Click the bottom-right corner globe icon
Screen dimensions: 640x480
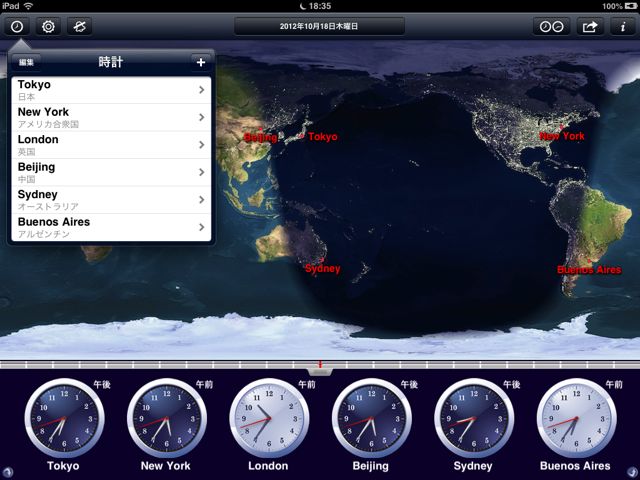(632, 472)
